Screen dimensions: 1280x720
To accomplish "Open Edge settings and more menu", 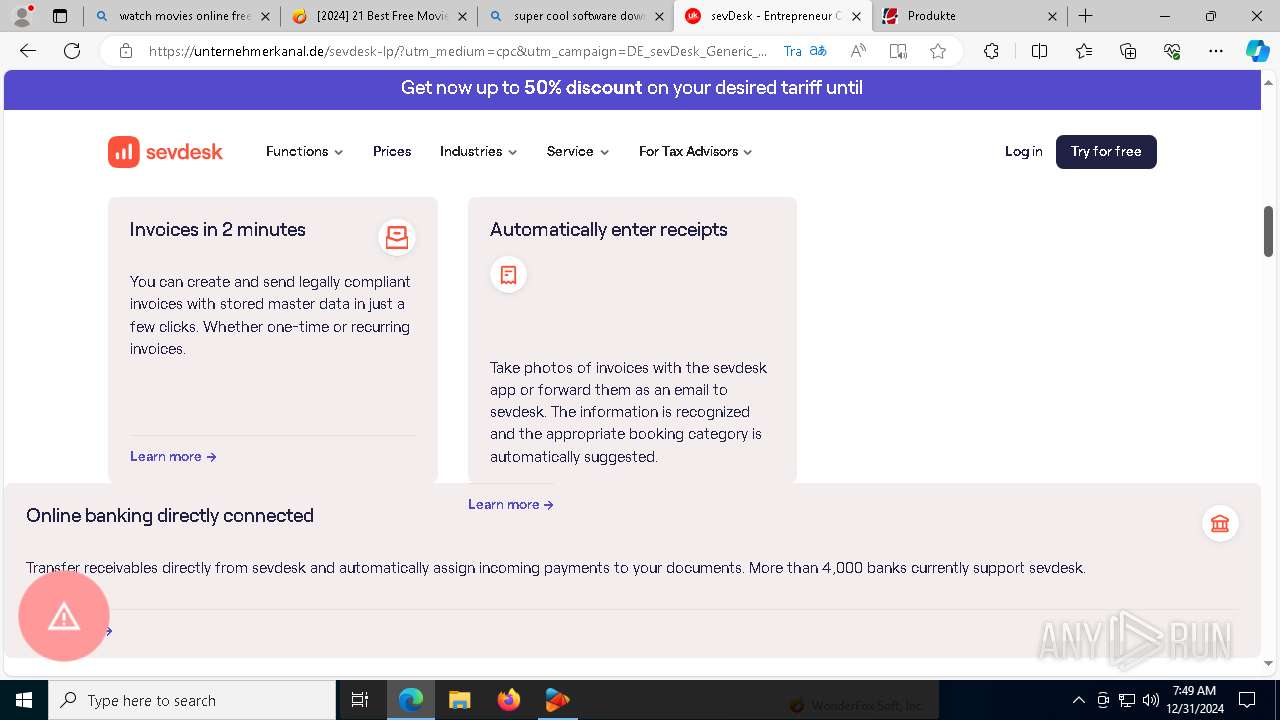I will 1216,51.
